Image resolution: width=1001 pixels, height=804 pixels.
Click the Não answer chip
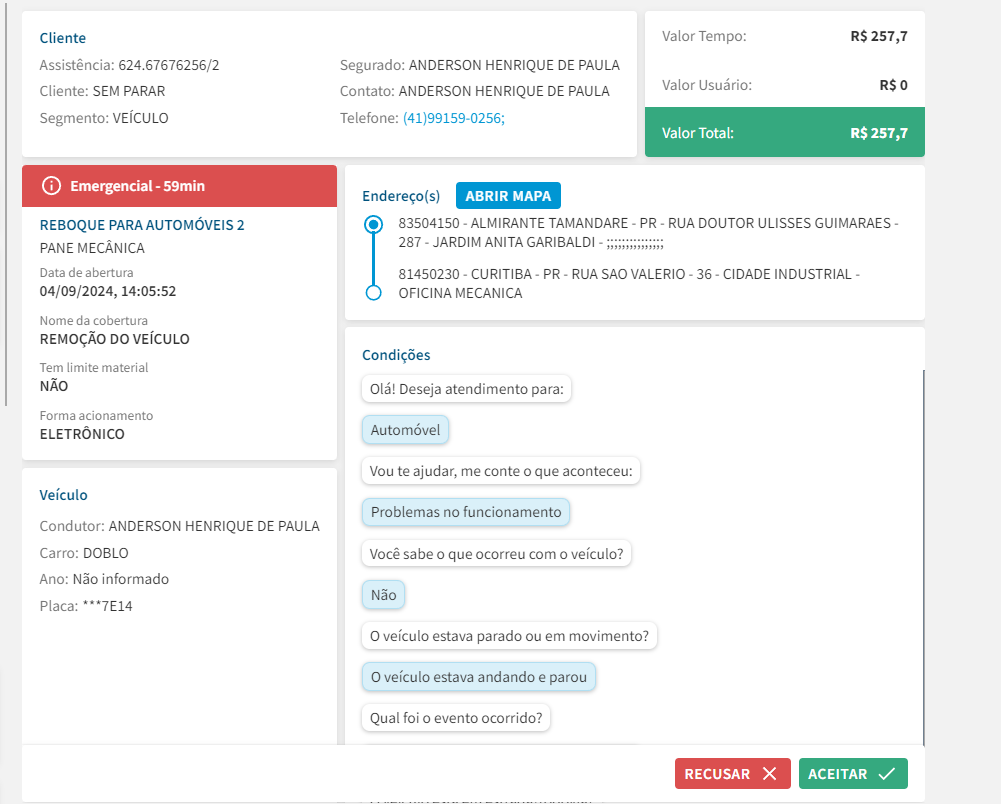click(383, 595)
